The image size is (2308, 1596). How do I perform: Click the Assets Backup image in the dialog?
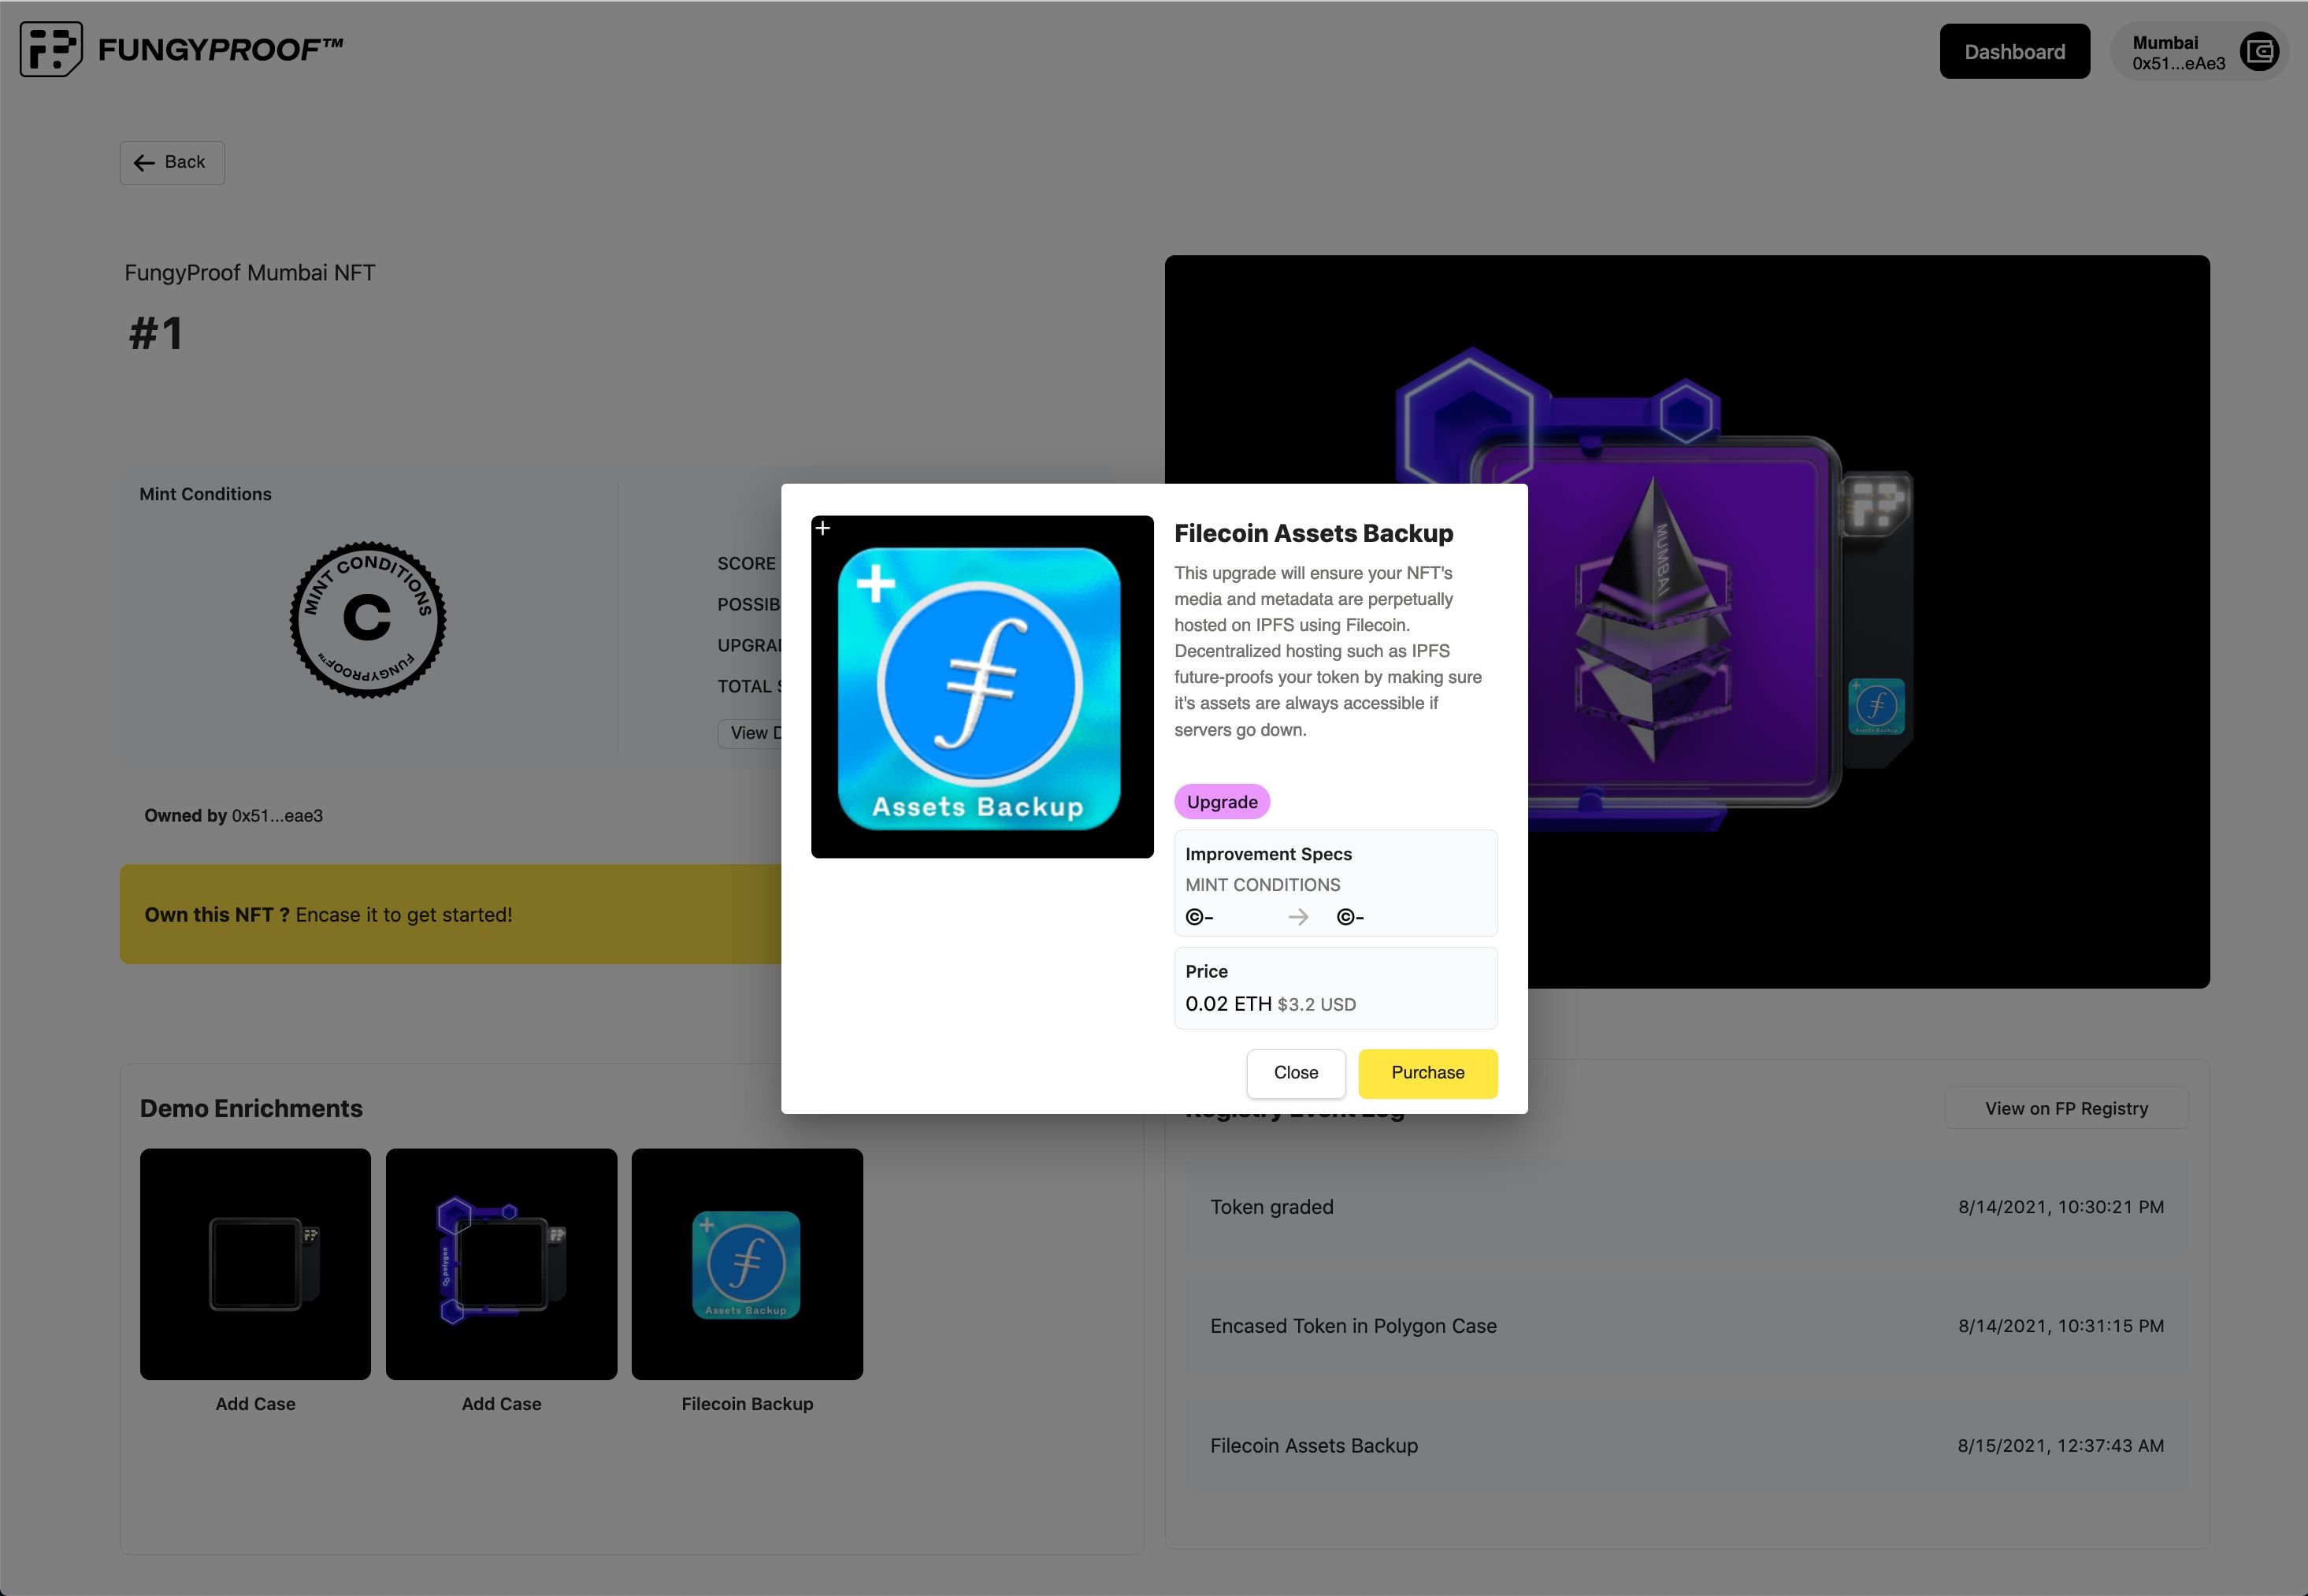point(982,687)
